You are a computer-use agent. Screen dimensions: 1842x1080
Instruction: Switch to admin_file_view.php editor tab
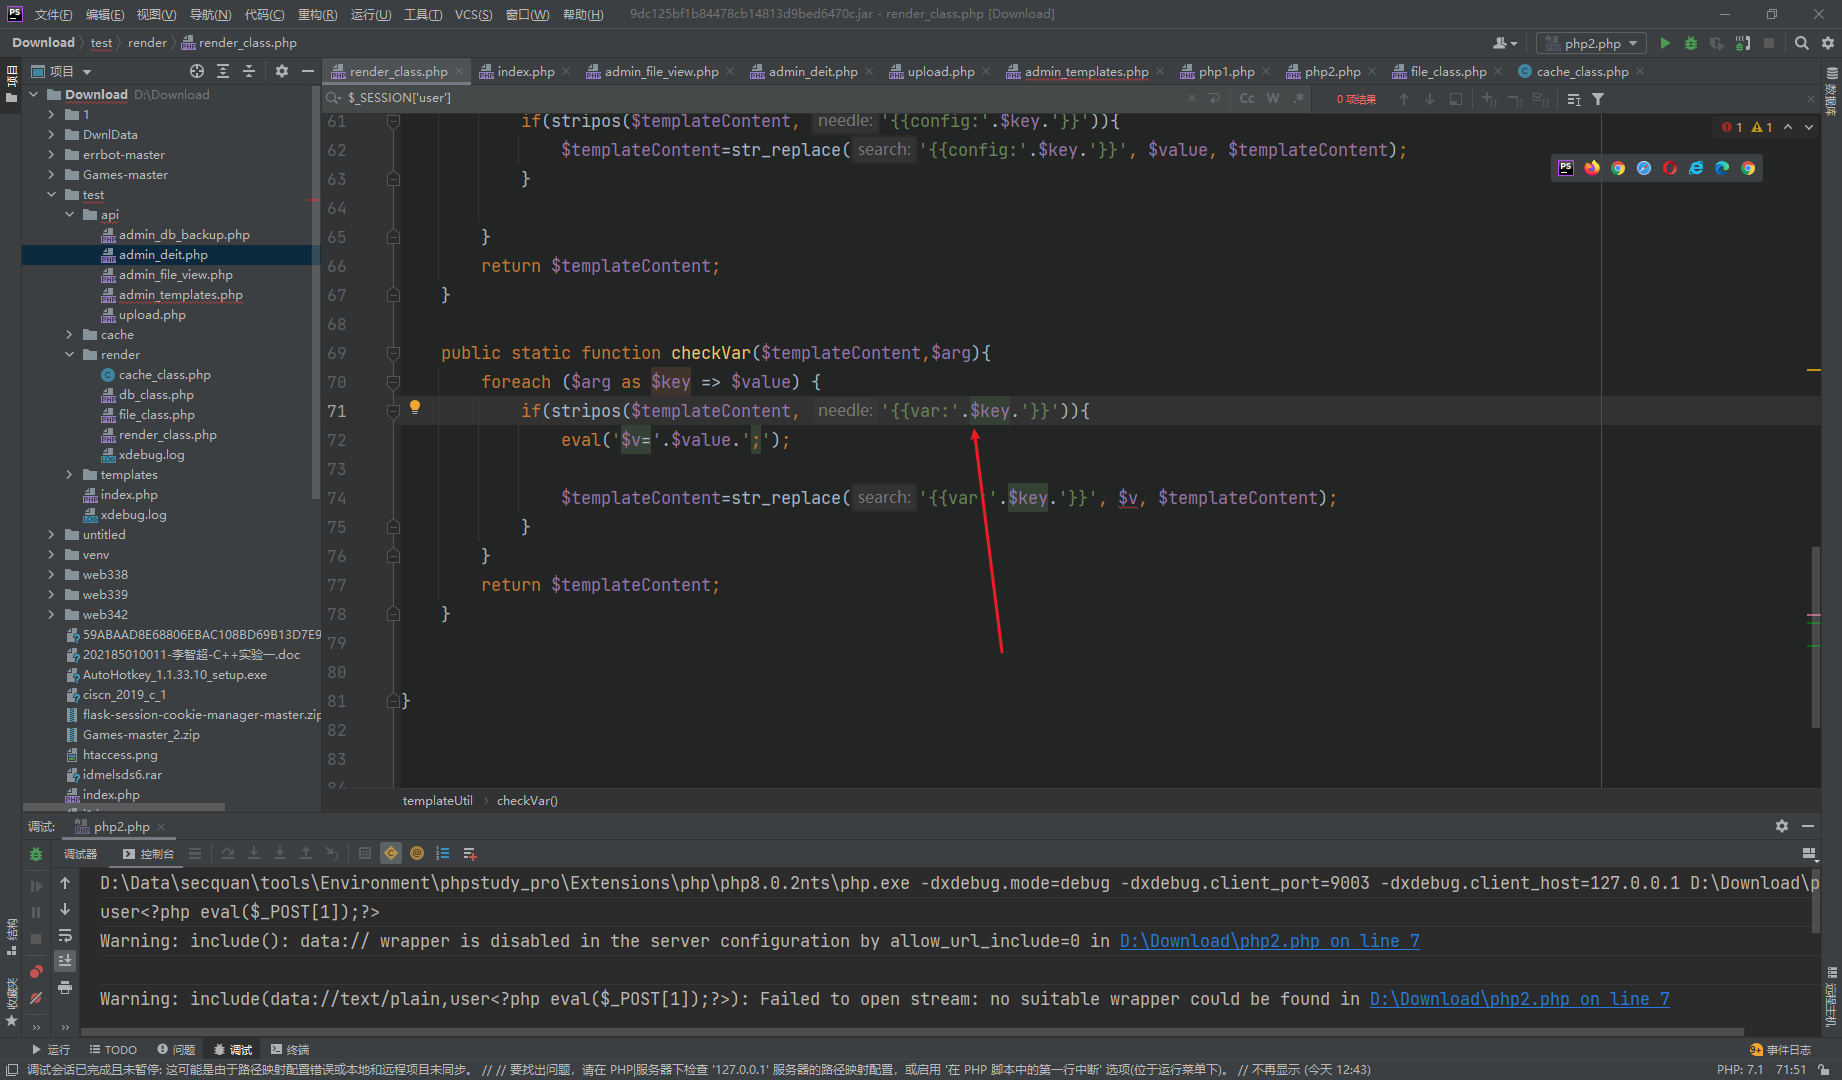(x=661, y=72)
